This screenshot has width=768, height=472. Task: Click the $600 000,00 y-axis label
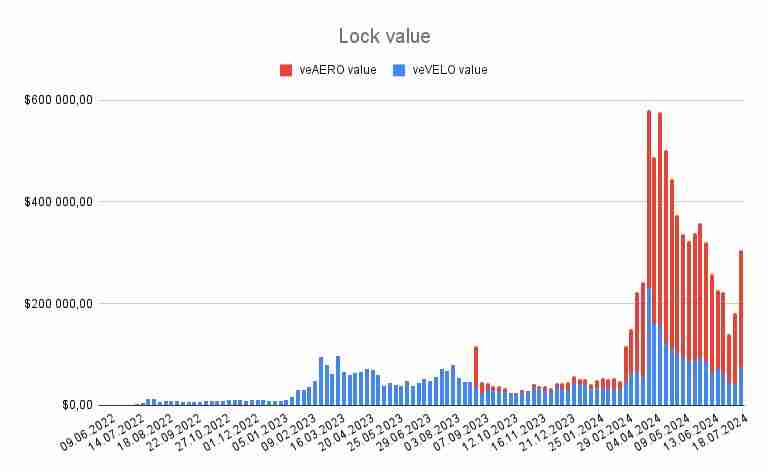coord(59,100)
